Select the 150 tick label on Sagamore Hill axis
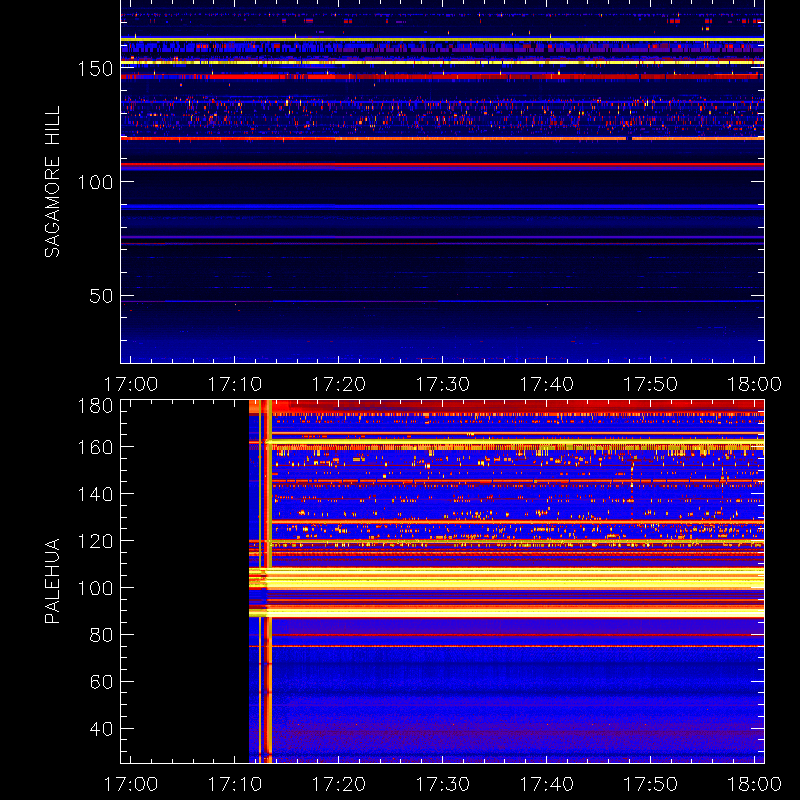800x800 pixels. (x=95, y=68)
